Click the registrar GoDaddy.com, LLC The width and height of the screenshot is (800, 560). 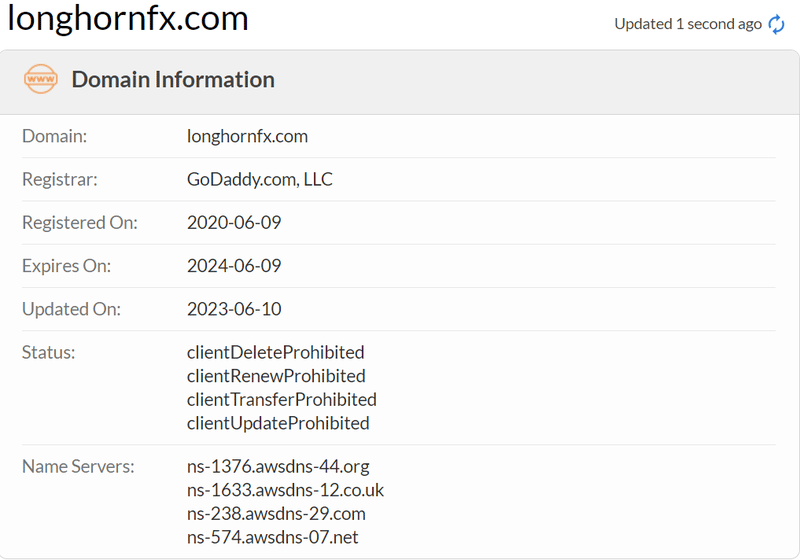pos(260,179)
